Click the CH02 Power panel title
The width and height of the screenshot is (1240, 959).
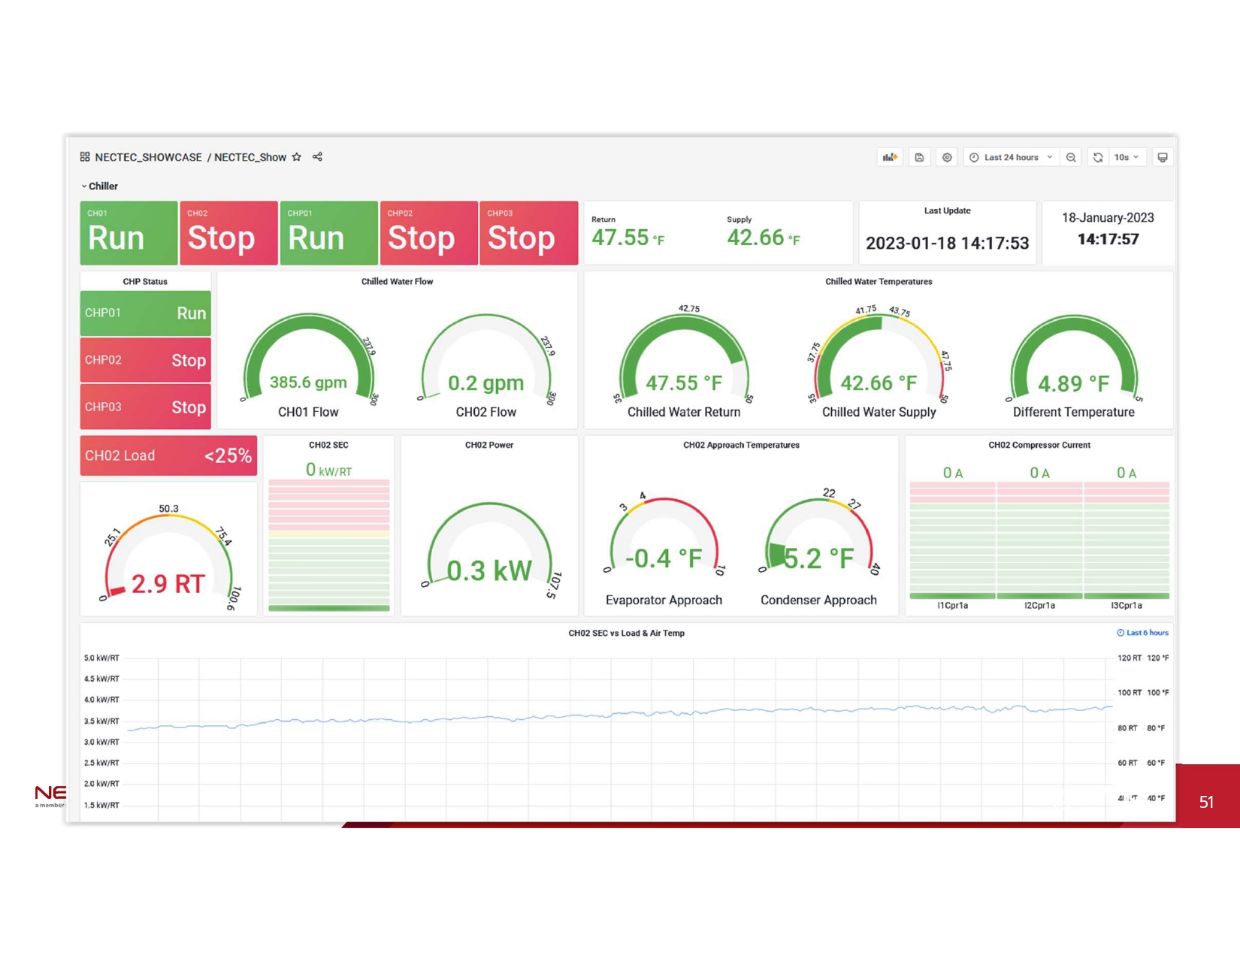point(489,446)
